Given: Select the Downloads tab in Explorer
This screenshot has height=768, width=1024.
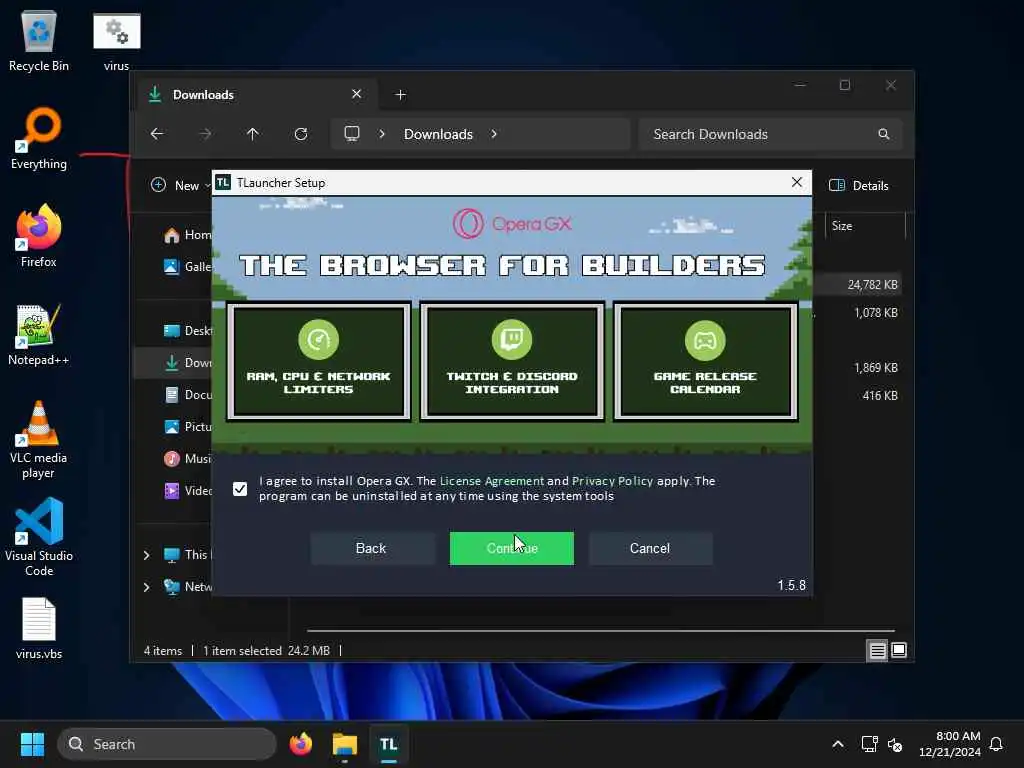Looking at the screenshot, I should click(258, 95).
